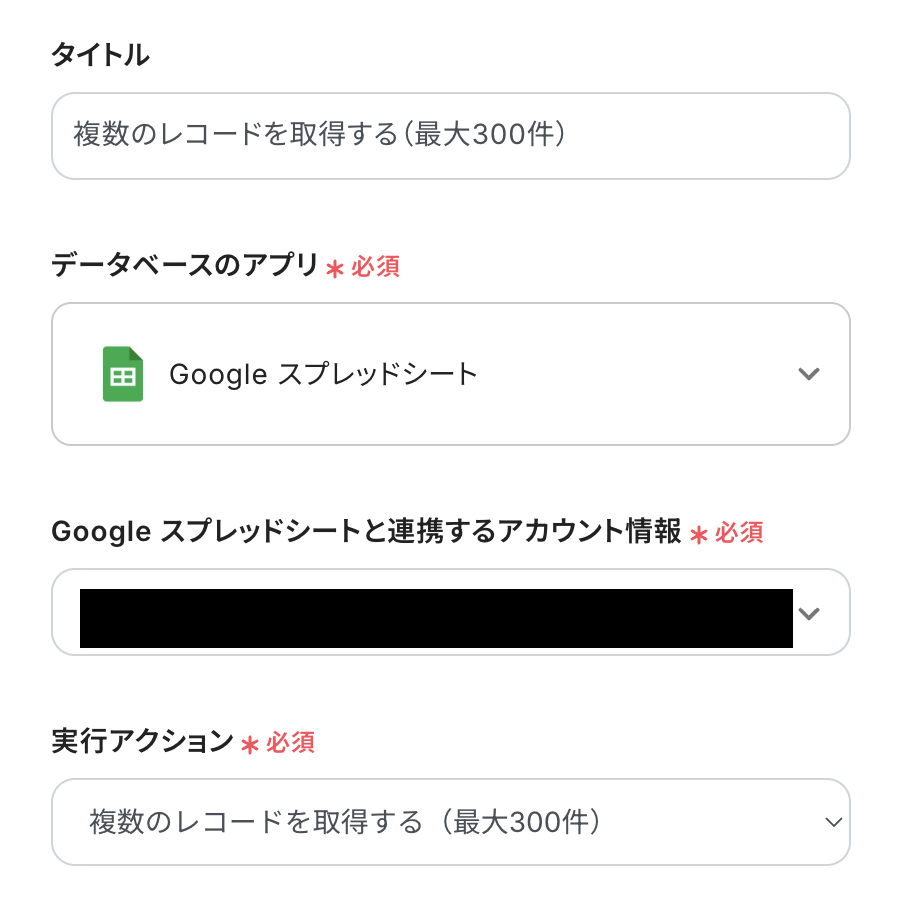
Task: Click the データベースのアプリ label
Action: pyautogui.click(x=184, y=266)
